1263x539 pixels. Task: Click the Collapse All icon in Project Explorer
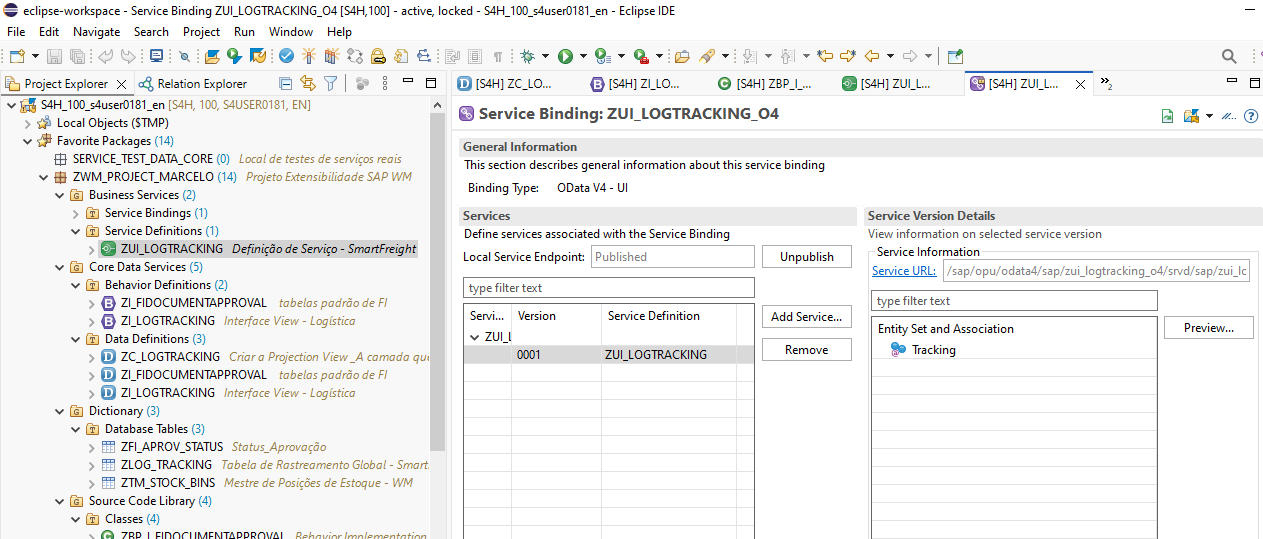(286, 84)
